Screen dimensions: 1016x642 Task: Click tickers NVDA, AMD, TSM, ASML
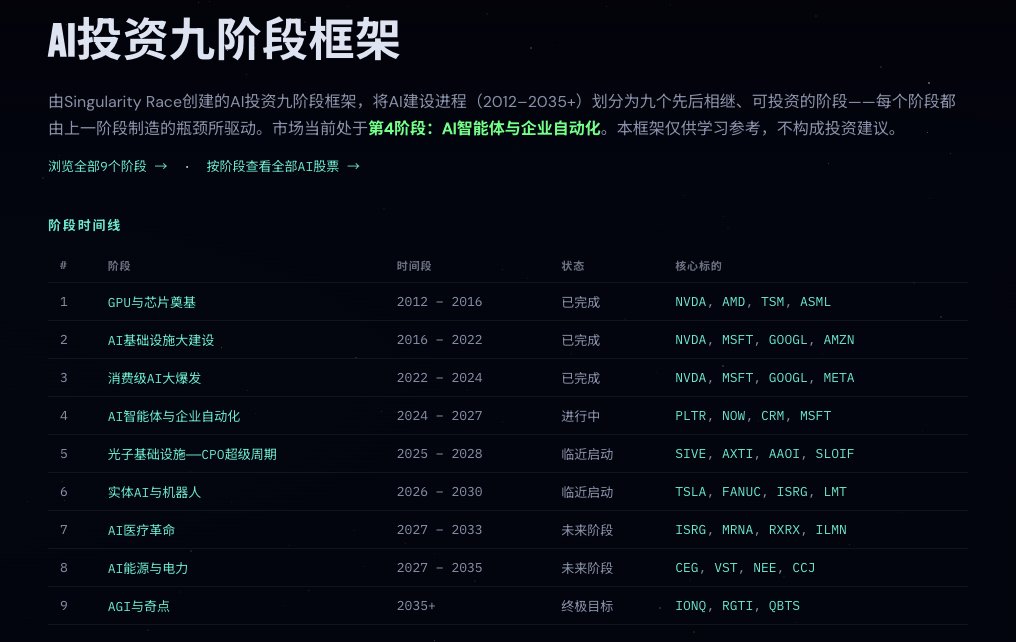(752, 302)
